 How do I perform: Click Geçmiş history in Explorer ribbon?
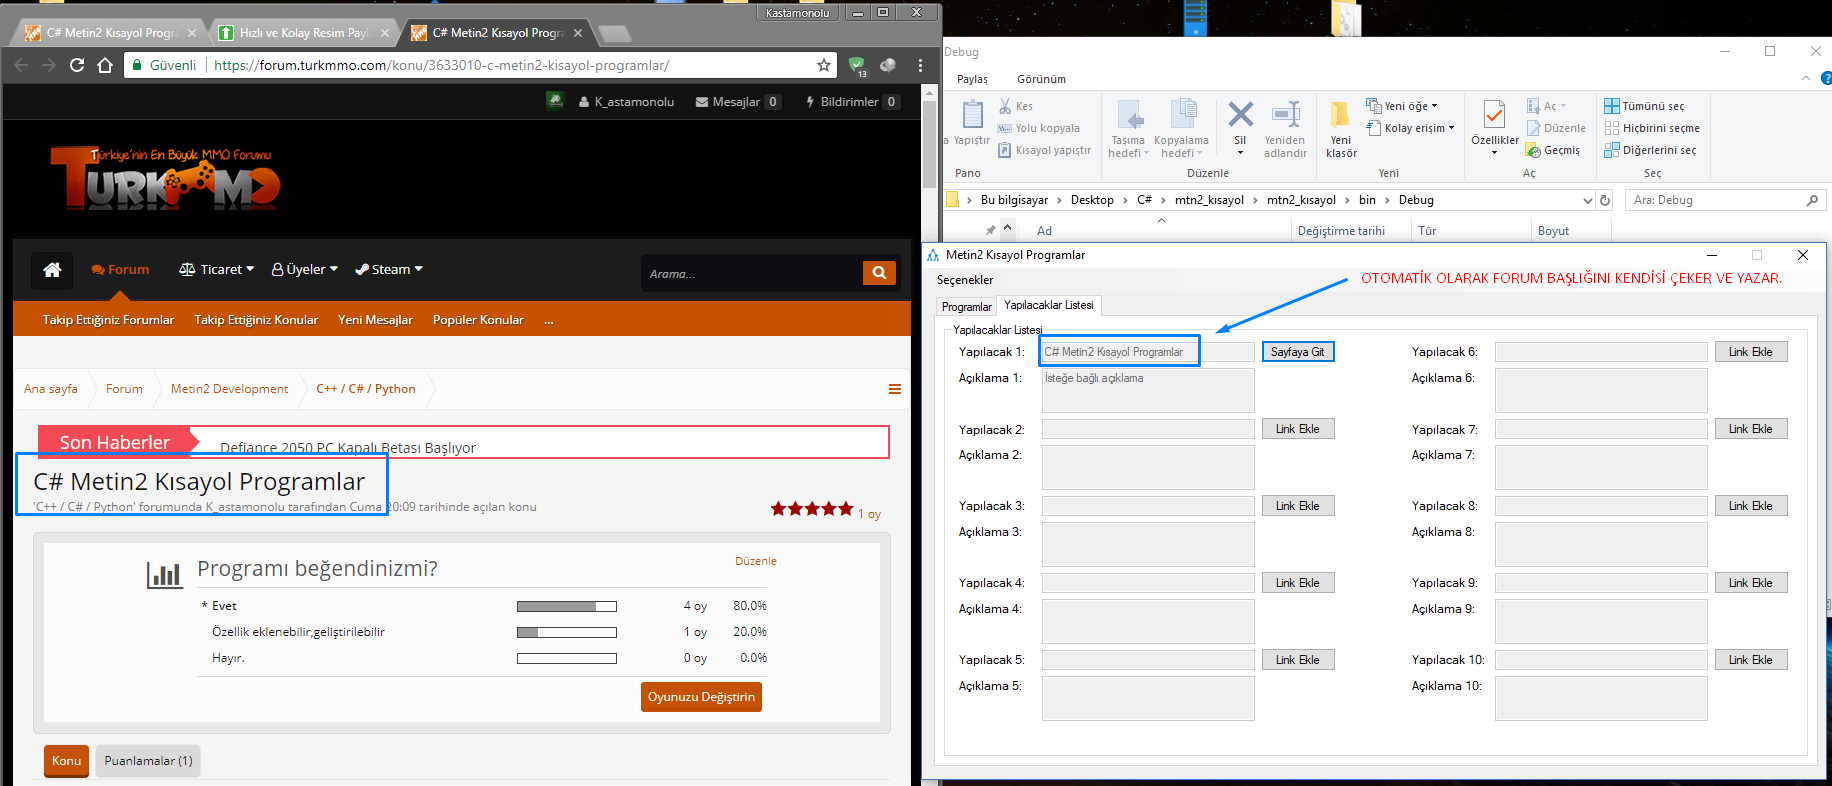pos(1553,150)
